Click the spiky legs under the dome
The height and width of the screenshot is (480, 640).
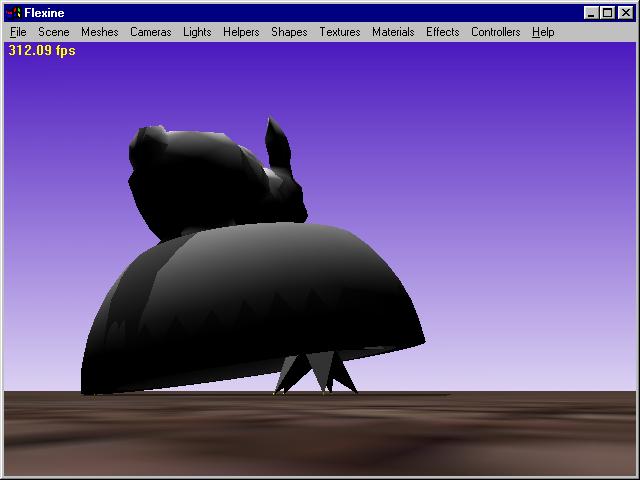coord(316,373)
